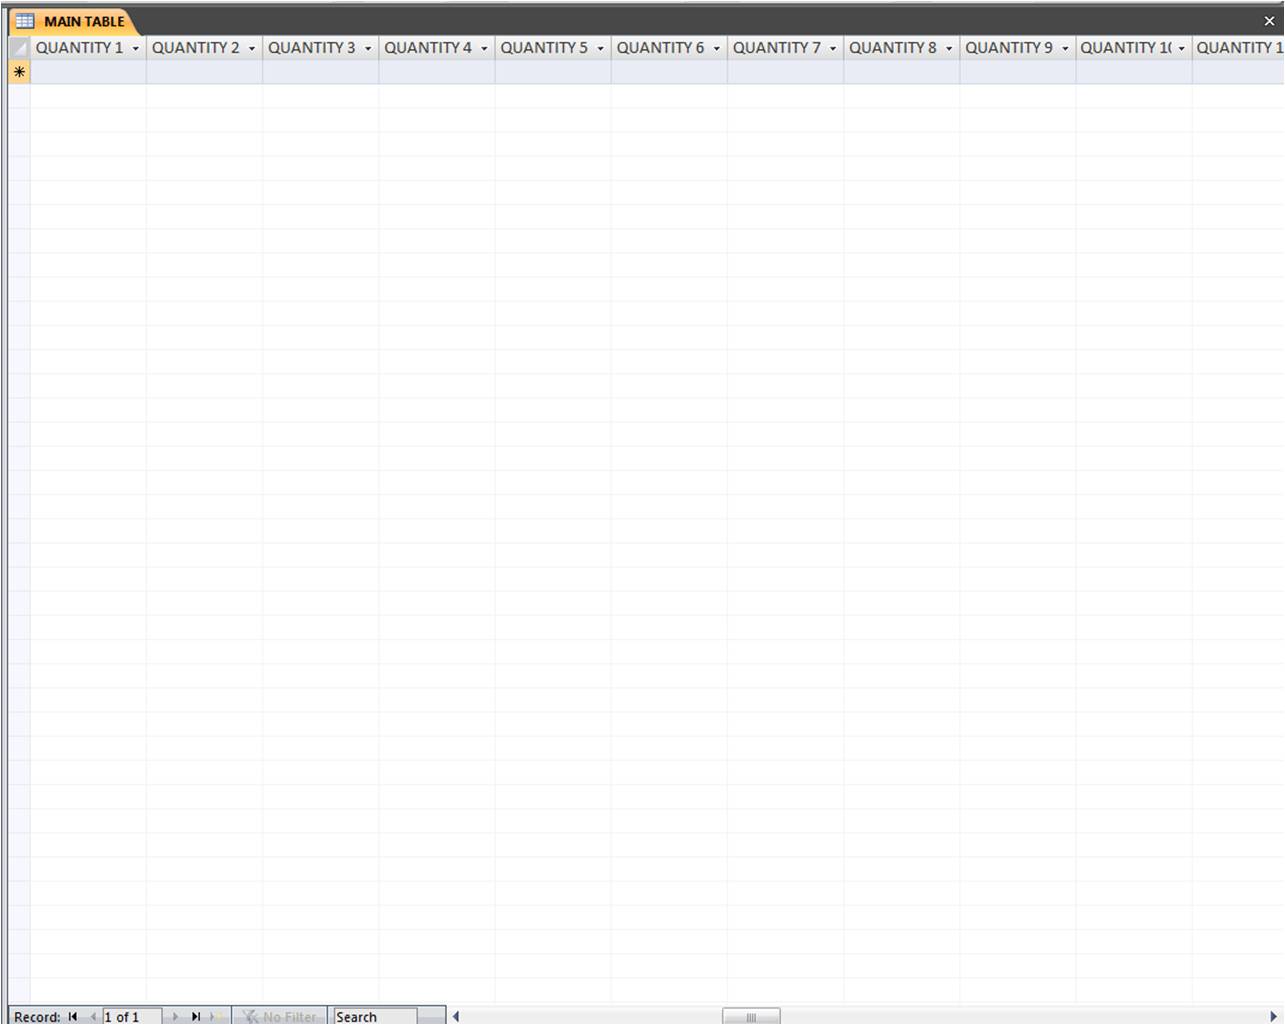The width and height of the screenshot is (1285, 1025).
Task: Select the QUANTITY 8 column header
Action: click(901, 48)
